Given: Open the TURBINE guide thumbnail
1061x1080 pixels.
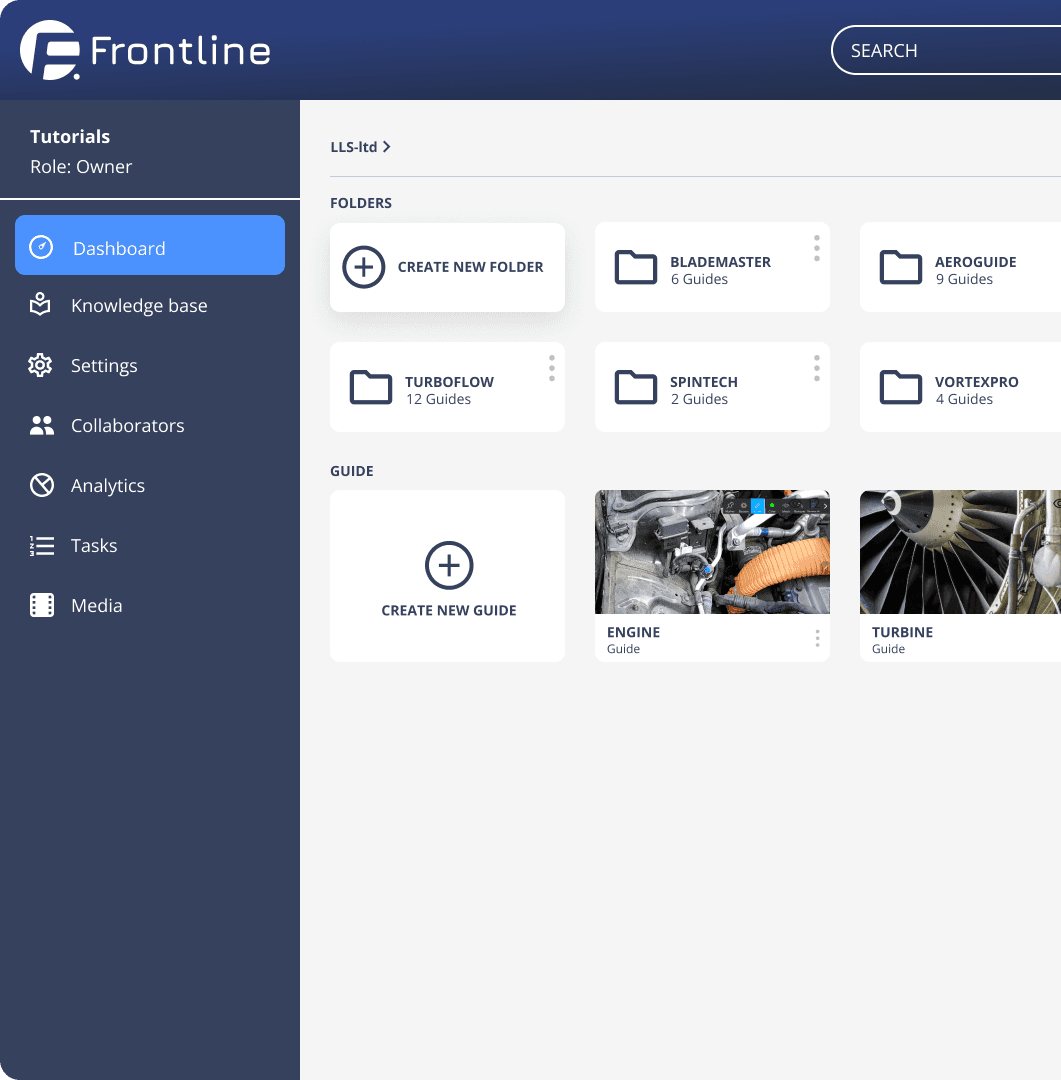Looking at the screenshot, I should point(960,552).
